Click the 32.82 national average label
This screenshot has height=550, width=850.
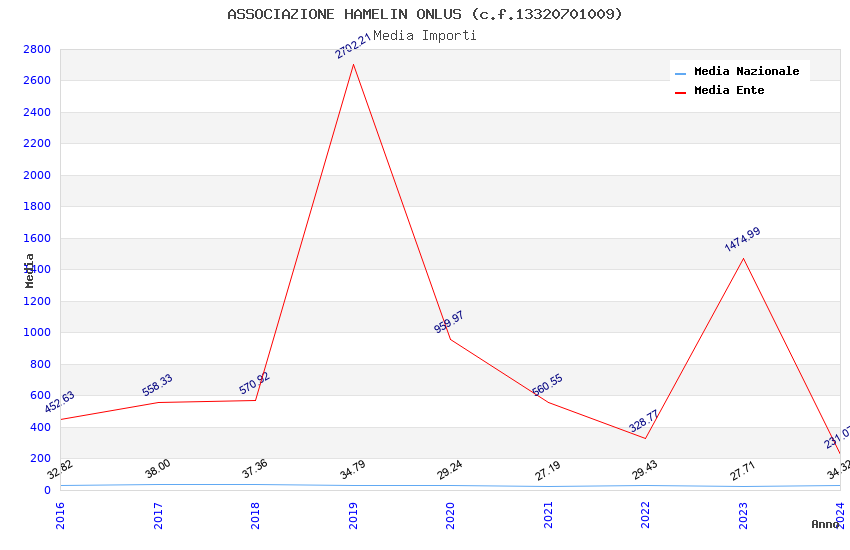click(x=60, y=470)
